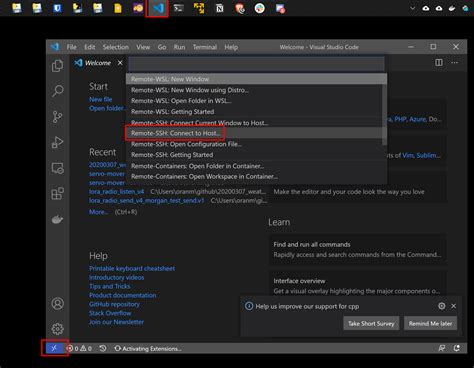Click the VS Code logo in title bar
The width and height of the screenshot is (474, 368).
point(55,47)
